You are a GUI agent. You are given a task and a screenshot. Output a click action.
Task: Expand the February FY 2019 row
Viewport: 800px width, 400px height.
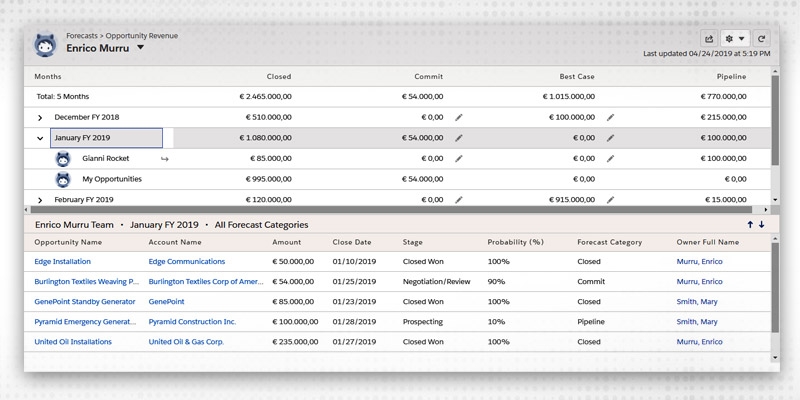click(40, 200)
